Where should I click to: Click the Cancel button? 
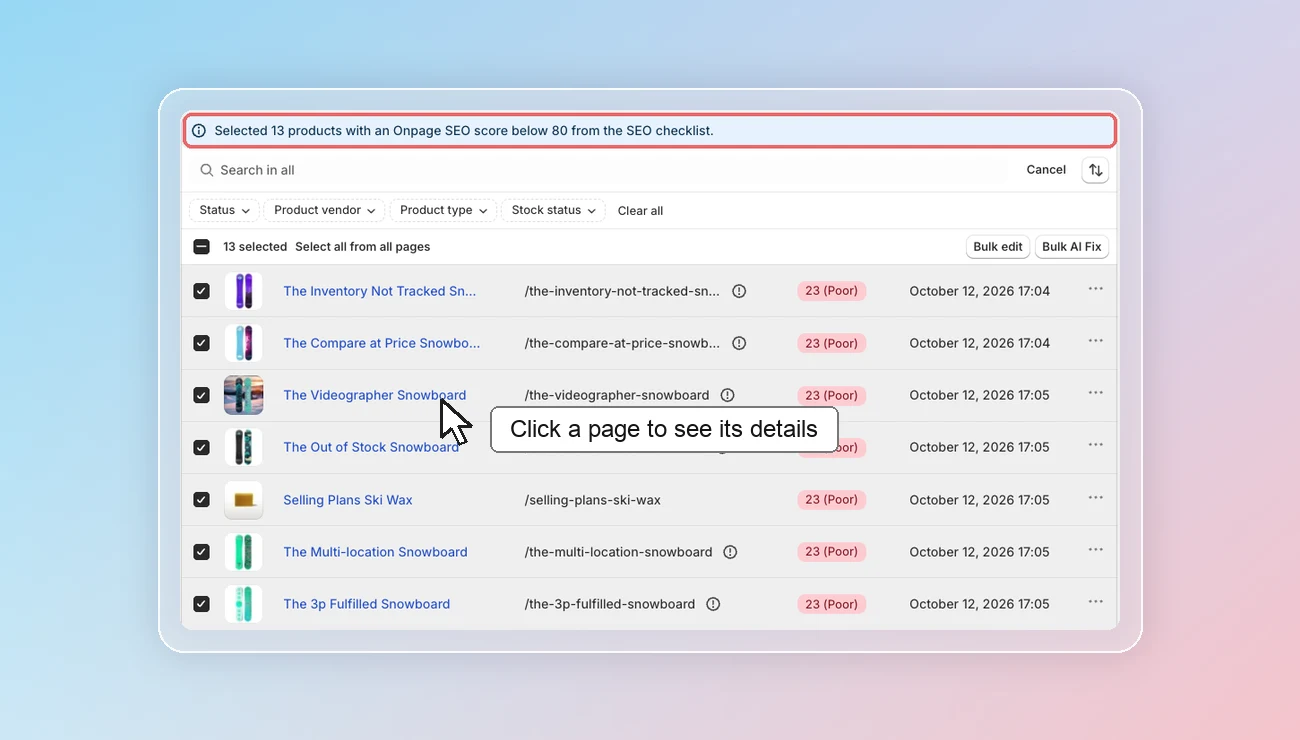pos(1046,170)
